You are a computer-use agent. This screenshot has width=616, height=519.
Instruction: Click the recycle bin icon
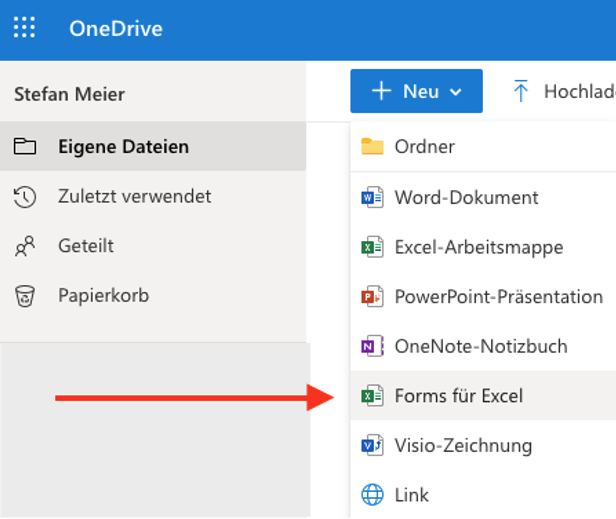25,296
